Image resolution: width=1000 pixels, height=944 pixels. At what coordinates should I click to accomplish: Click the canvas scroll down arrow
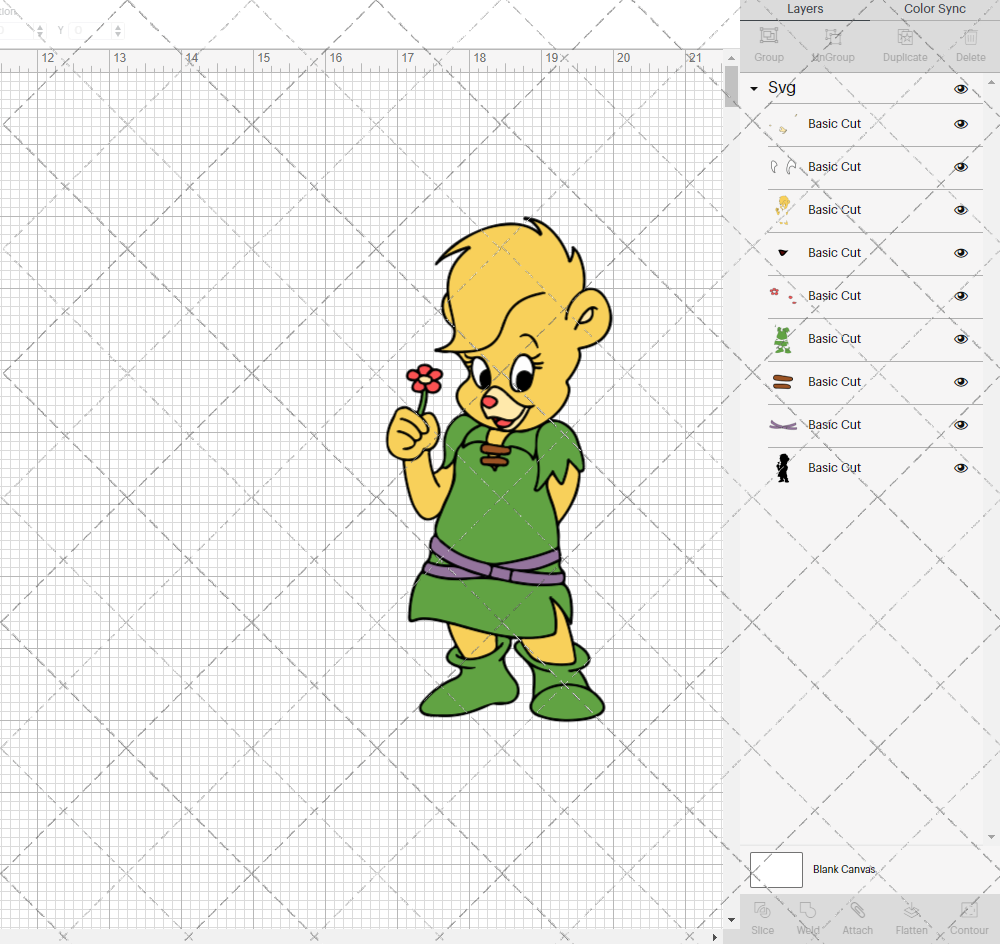[732, 920]
